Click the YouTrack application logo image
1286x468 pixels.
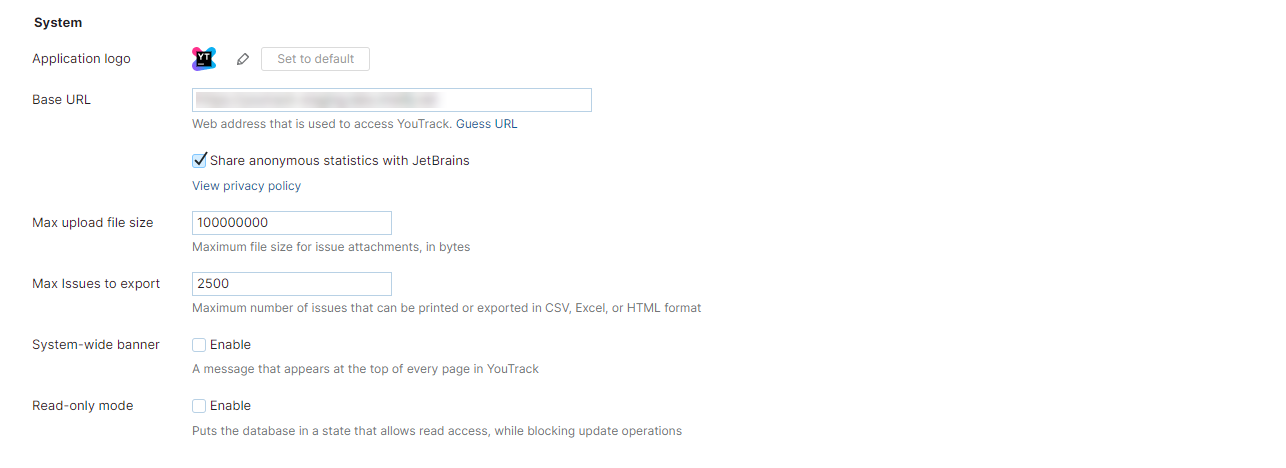click(204, 59)
